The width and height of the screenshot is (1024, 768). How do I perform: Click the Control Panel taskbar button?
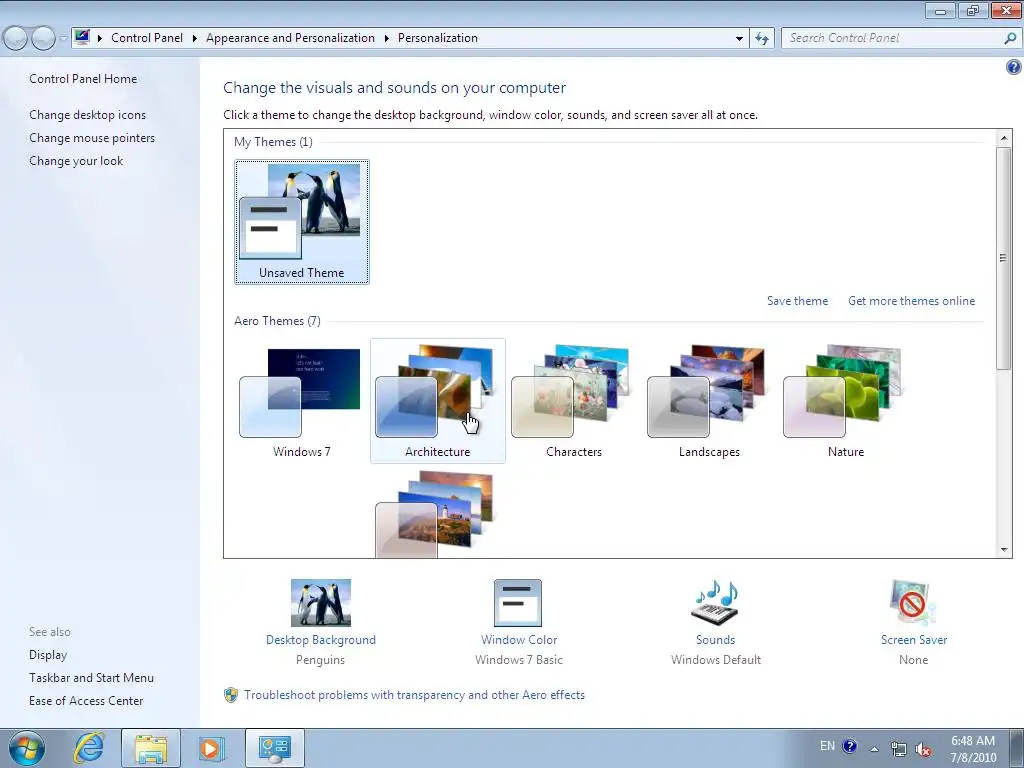point(274,748)
